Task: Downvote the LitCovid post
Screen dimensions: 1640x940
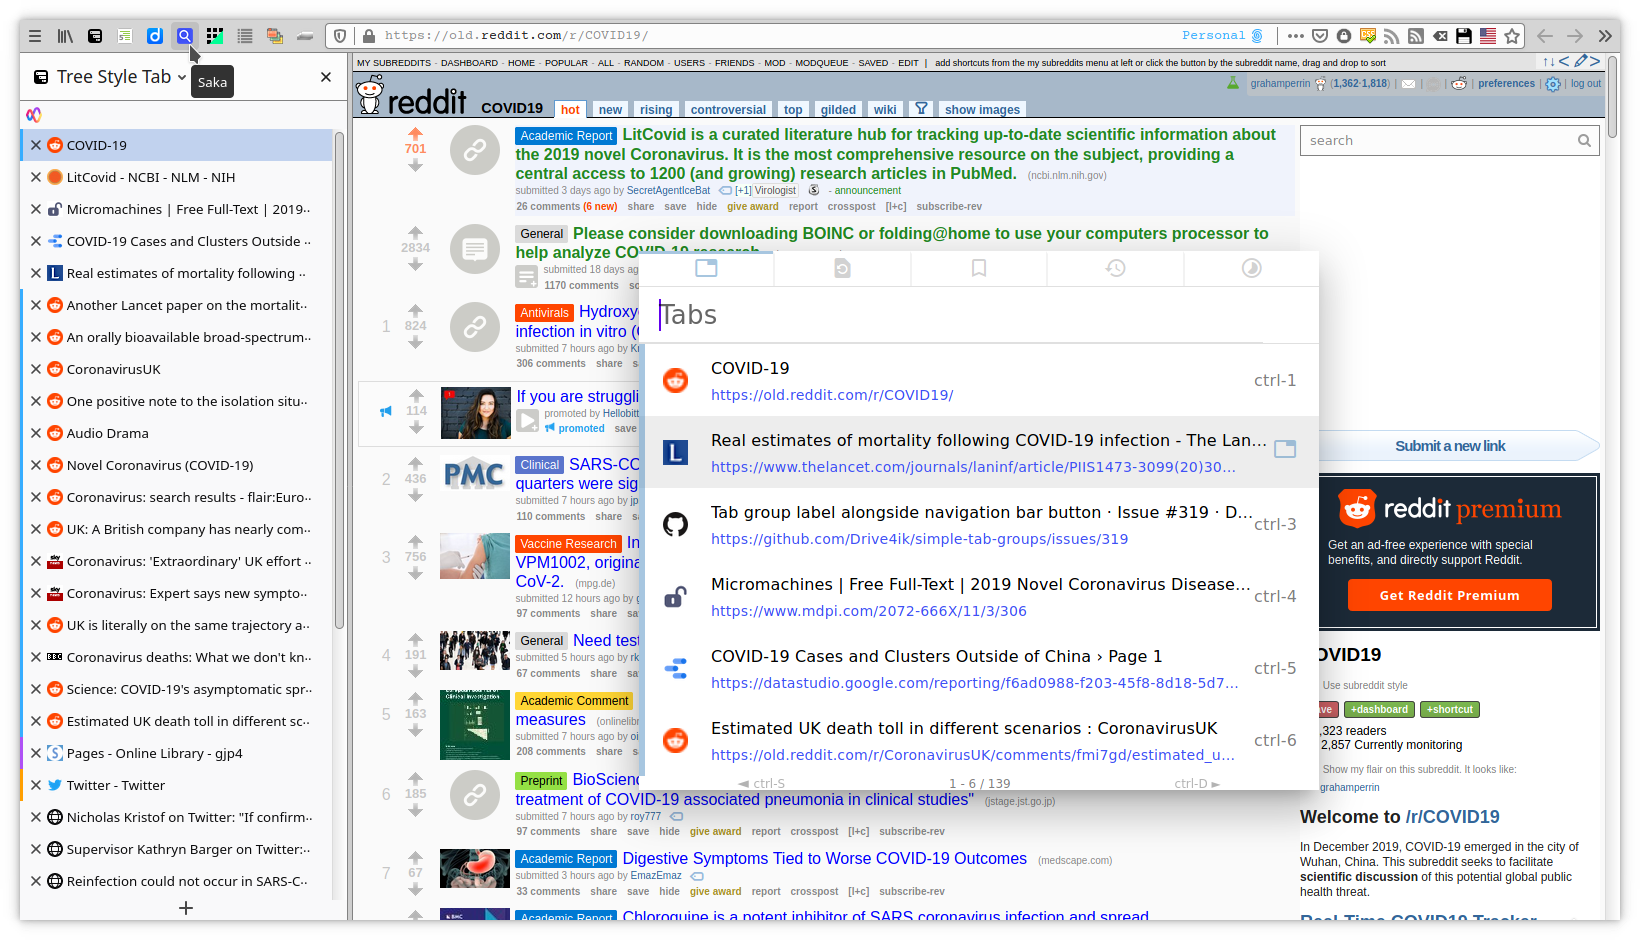Action: point(415,166)
